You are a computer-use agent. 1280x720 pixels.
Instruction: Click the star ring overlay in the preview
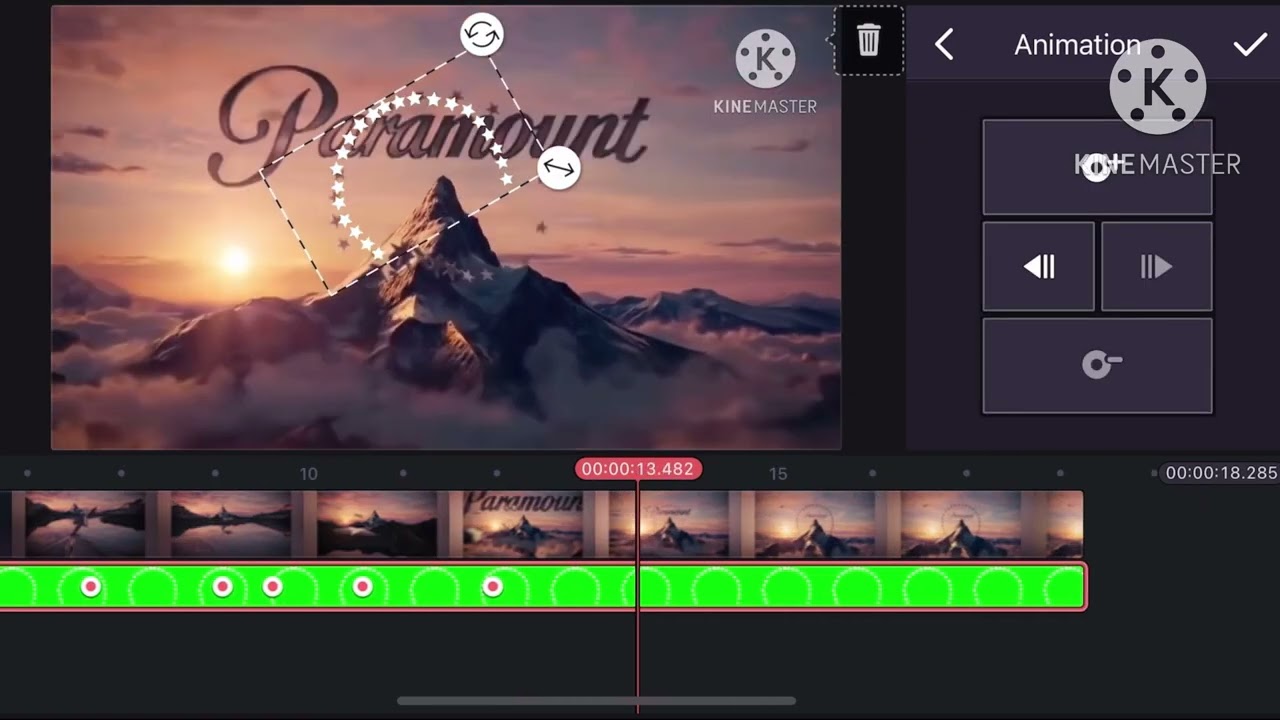click(x=420, y=175)
